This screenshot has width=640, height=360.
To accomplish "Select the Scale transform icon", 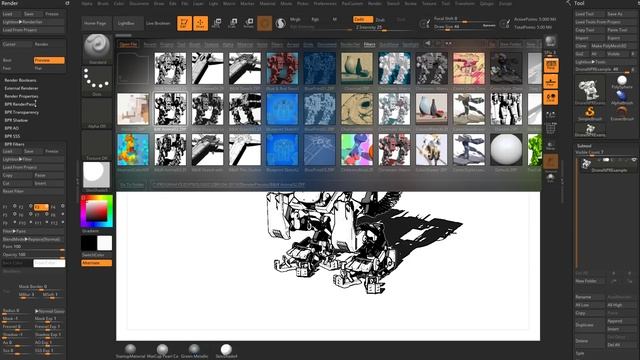I will click(x=233, y=23).
